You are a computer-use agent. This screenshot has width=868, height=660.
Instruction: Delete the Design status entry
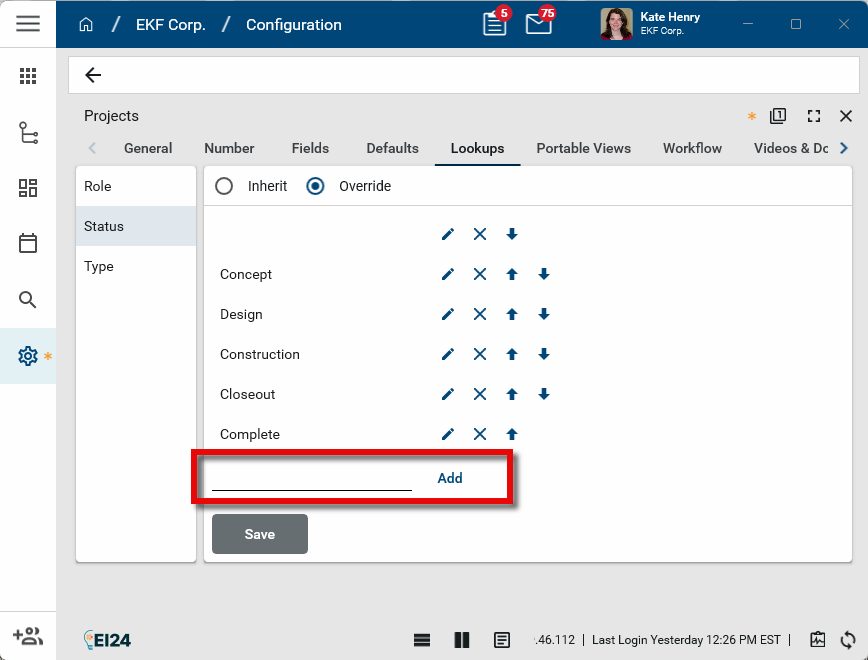tap(480, 314)
